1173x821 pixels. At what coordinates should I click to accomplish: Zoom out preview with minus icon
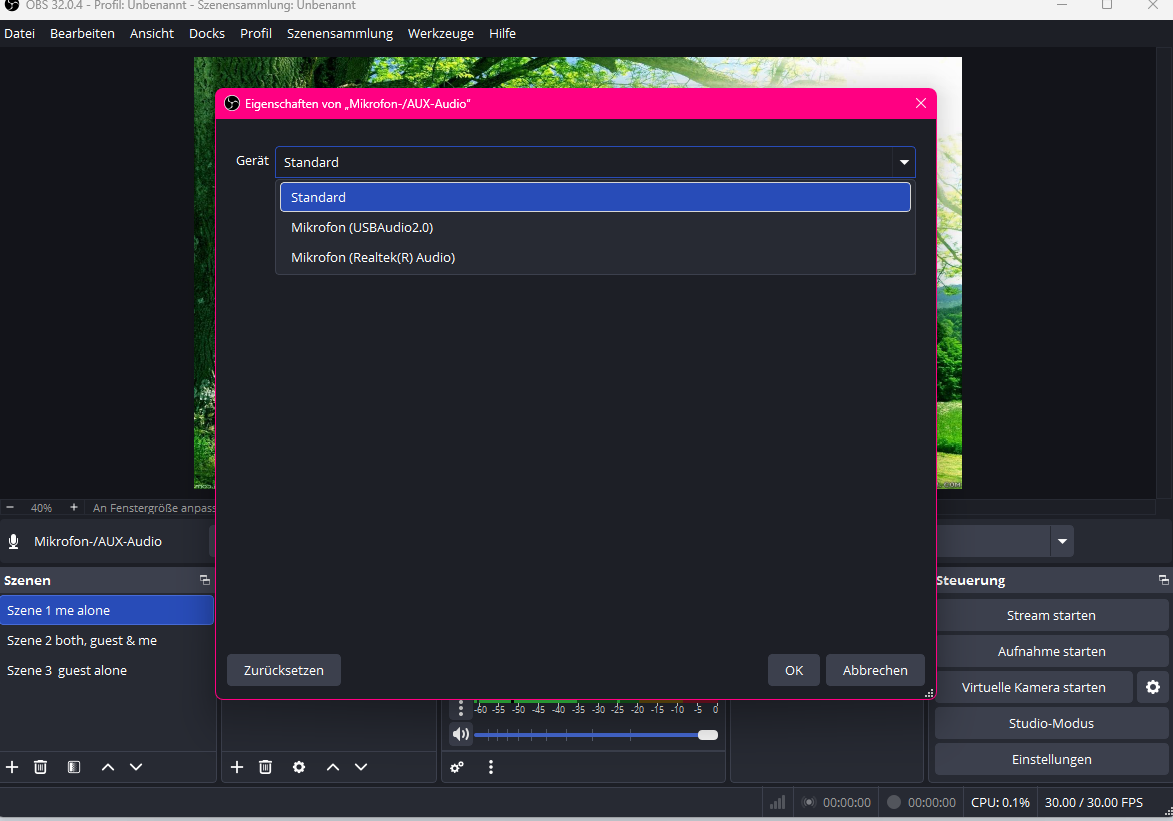click(10, 507)
